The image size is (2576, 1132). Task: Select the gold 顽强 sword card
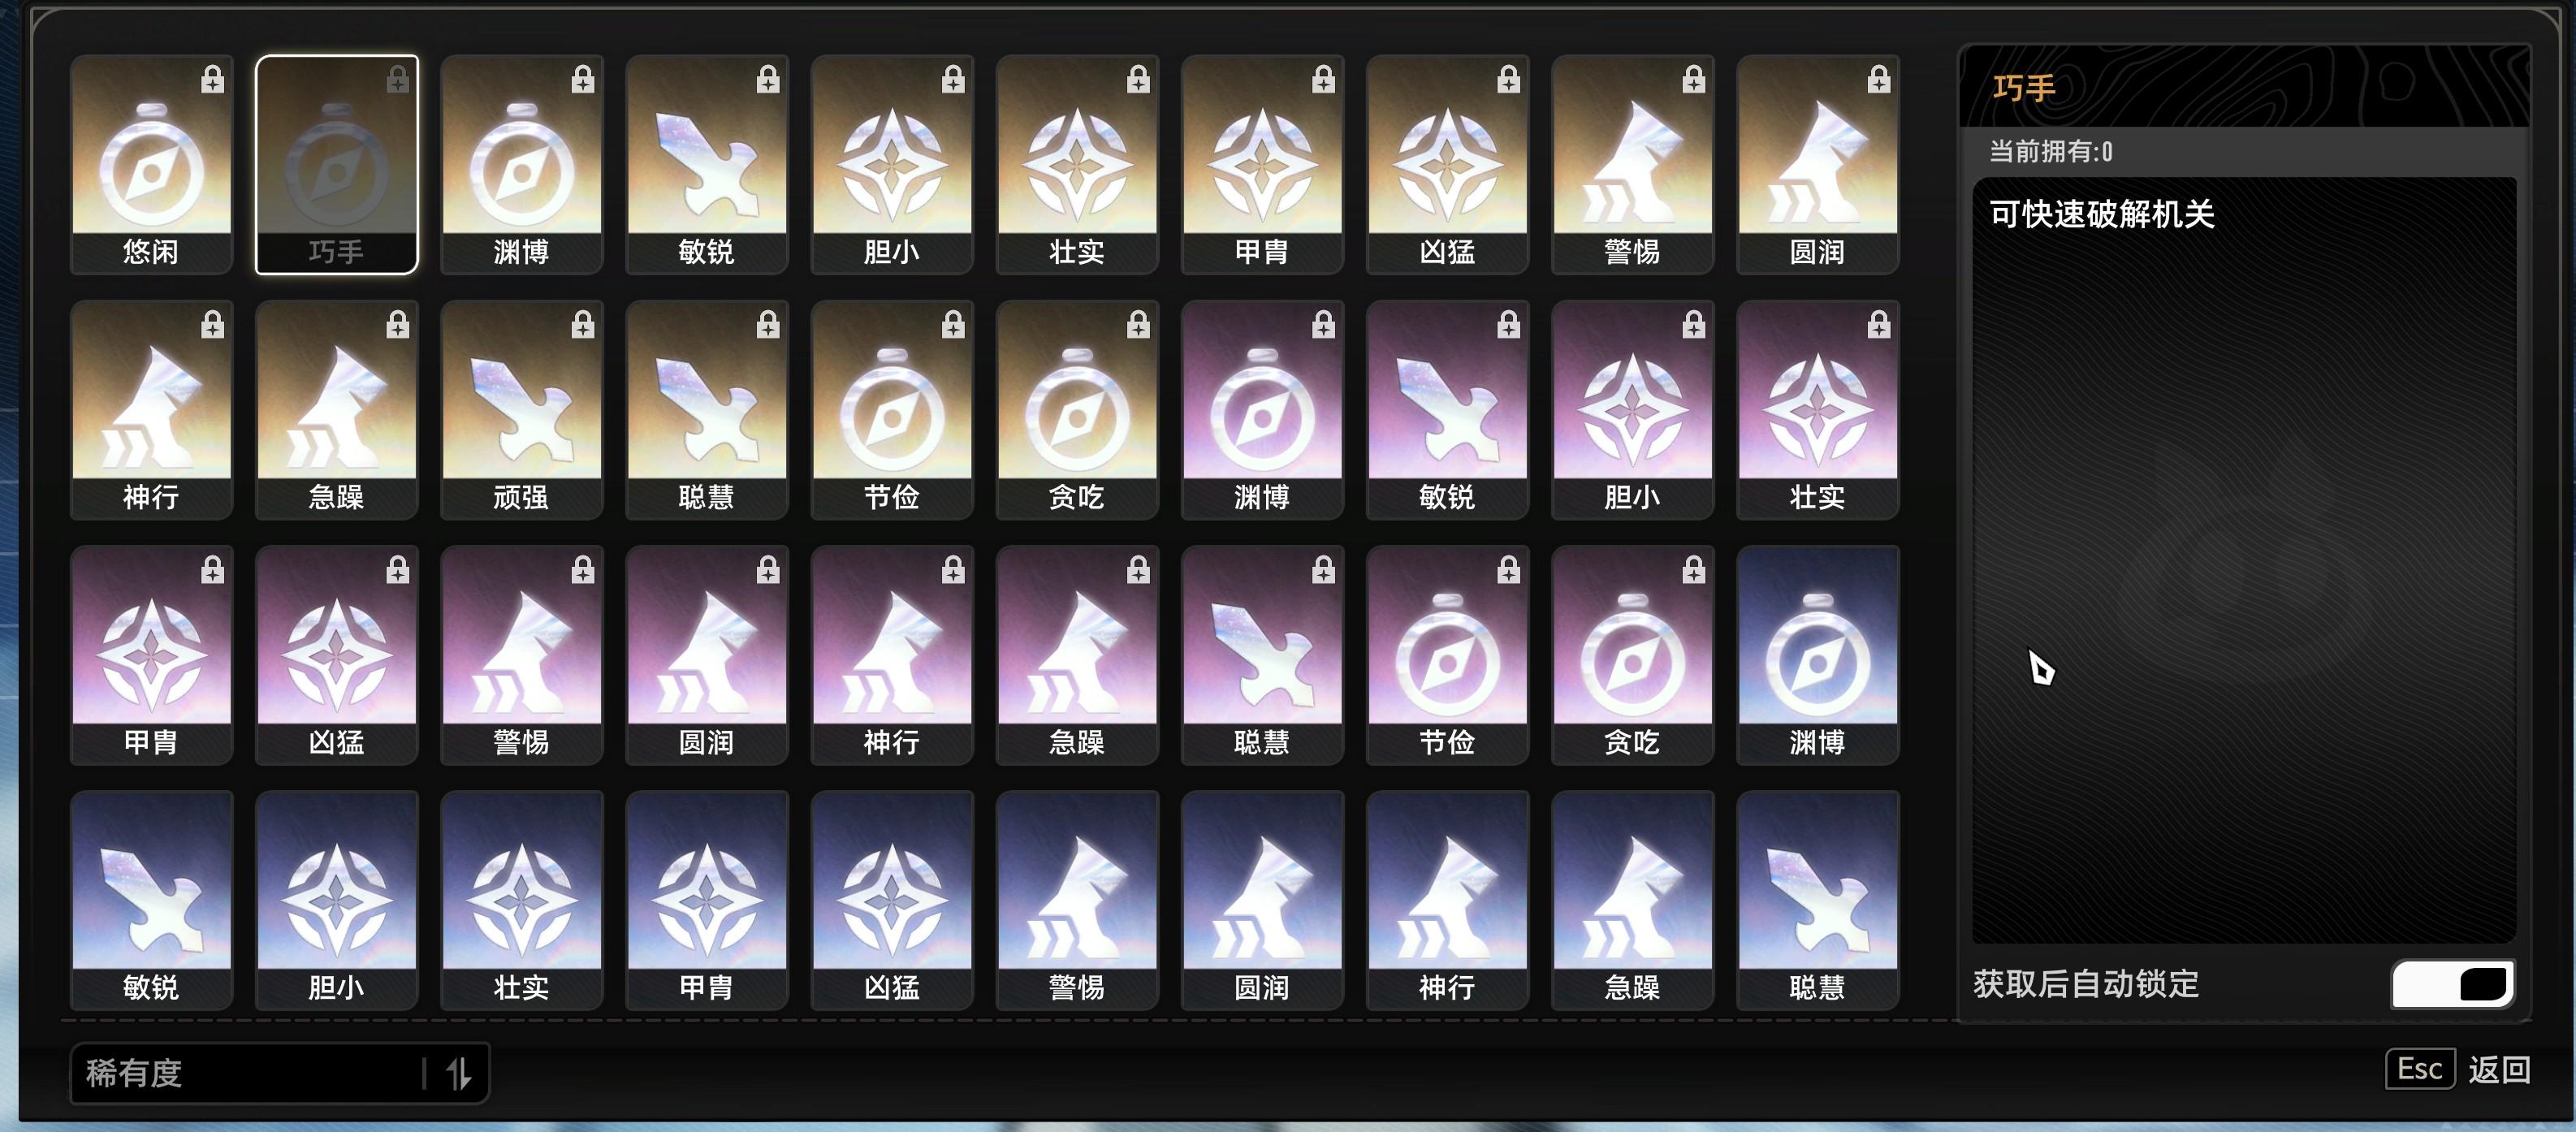tap(522, 409)
